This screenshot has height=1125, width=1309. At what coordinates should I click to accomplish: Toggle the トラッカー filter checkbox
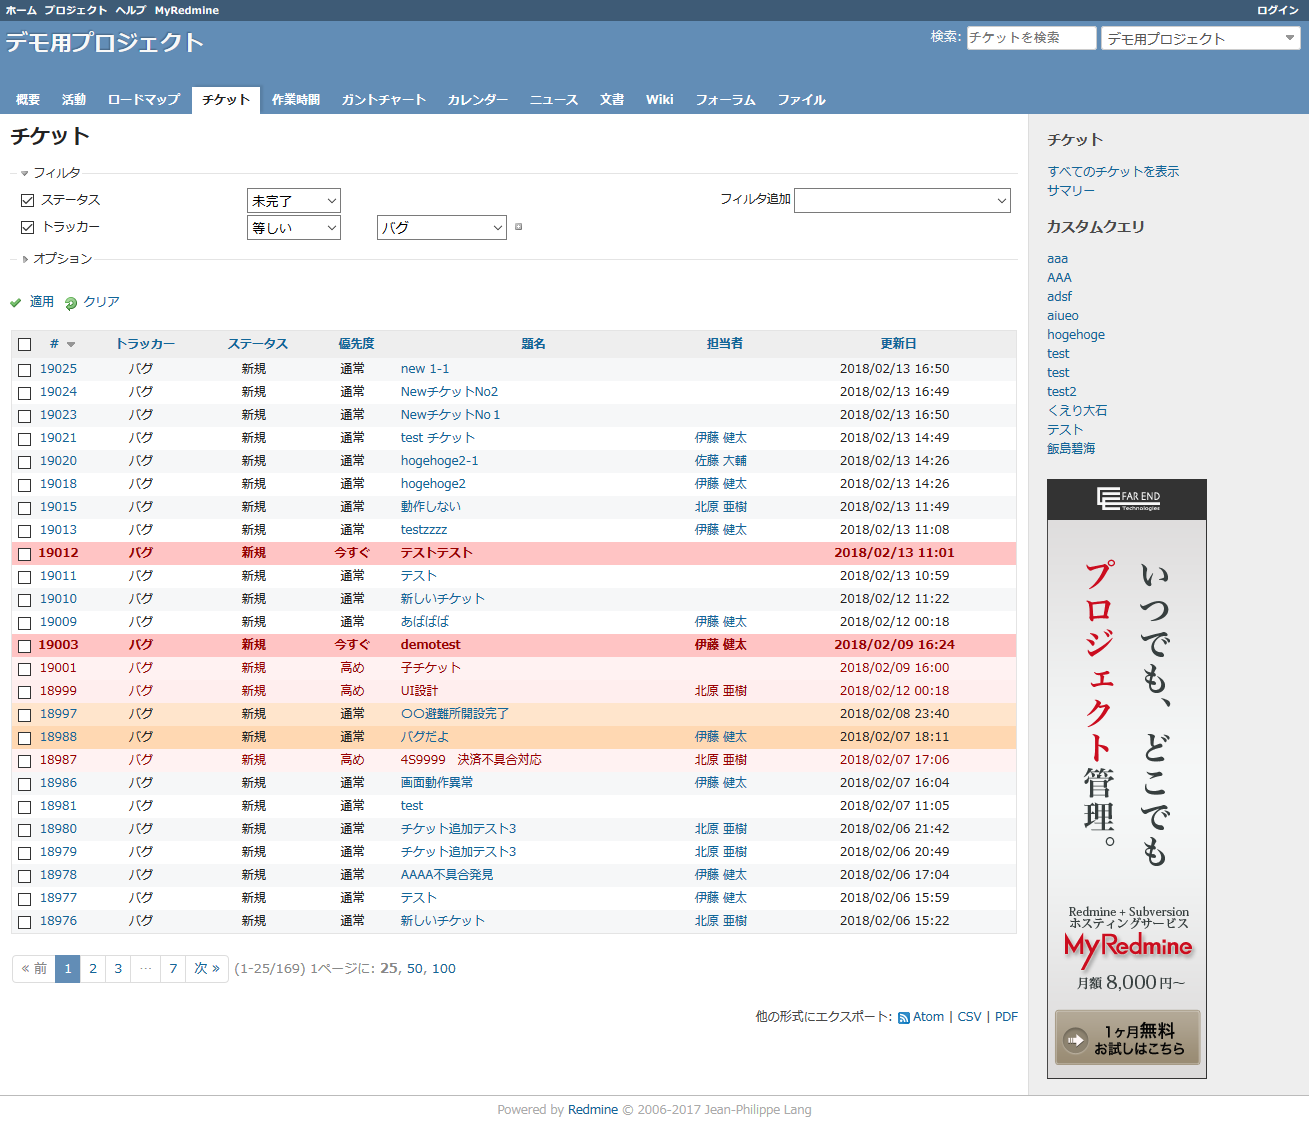pyautogui.click(x=28, y=227)
